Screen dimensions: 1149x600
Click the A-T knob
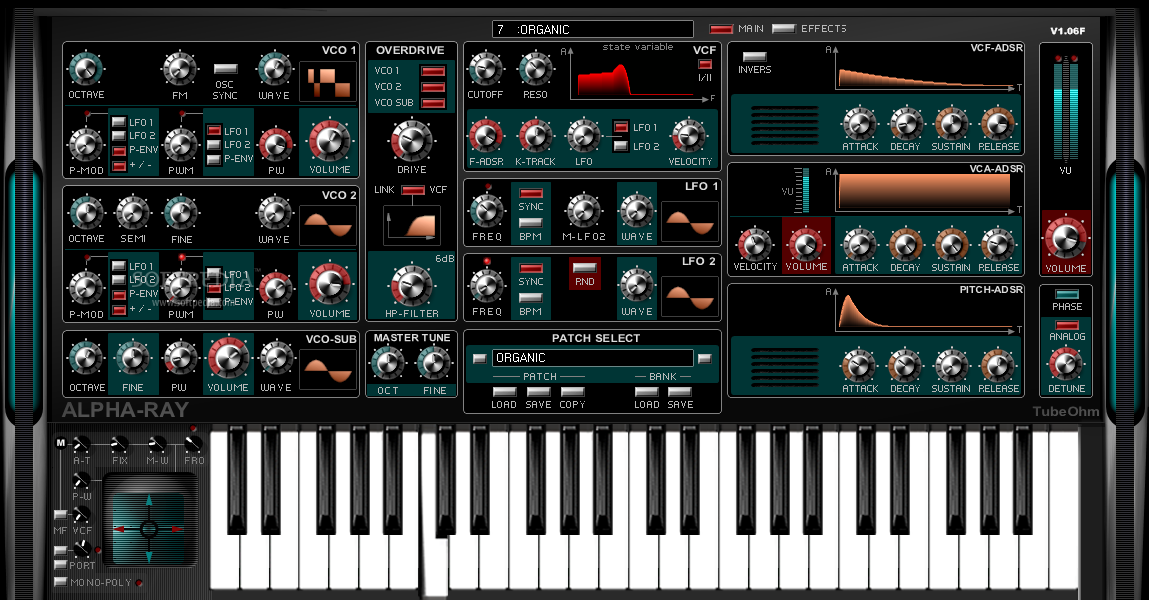click(81, 445)
